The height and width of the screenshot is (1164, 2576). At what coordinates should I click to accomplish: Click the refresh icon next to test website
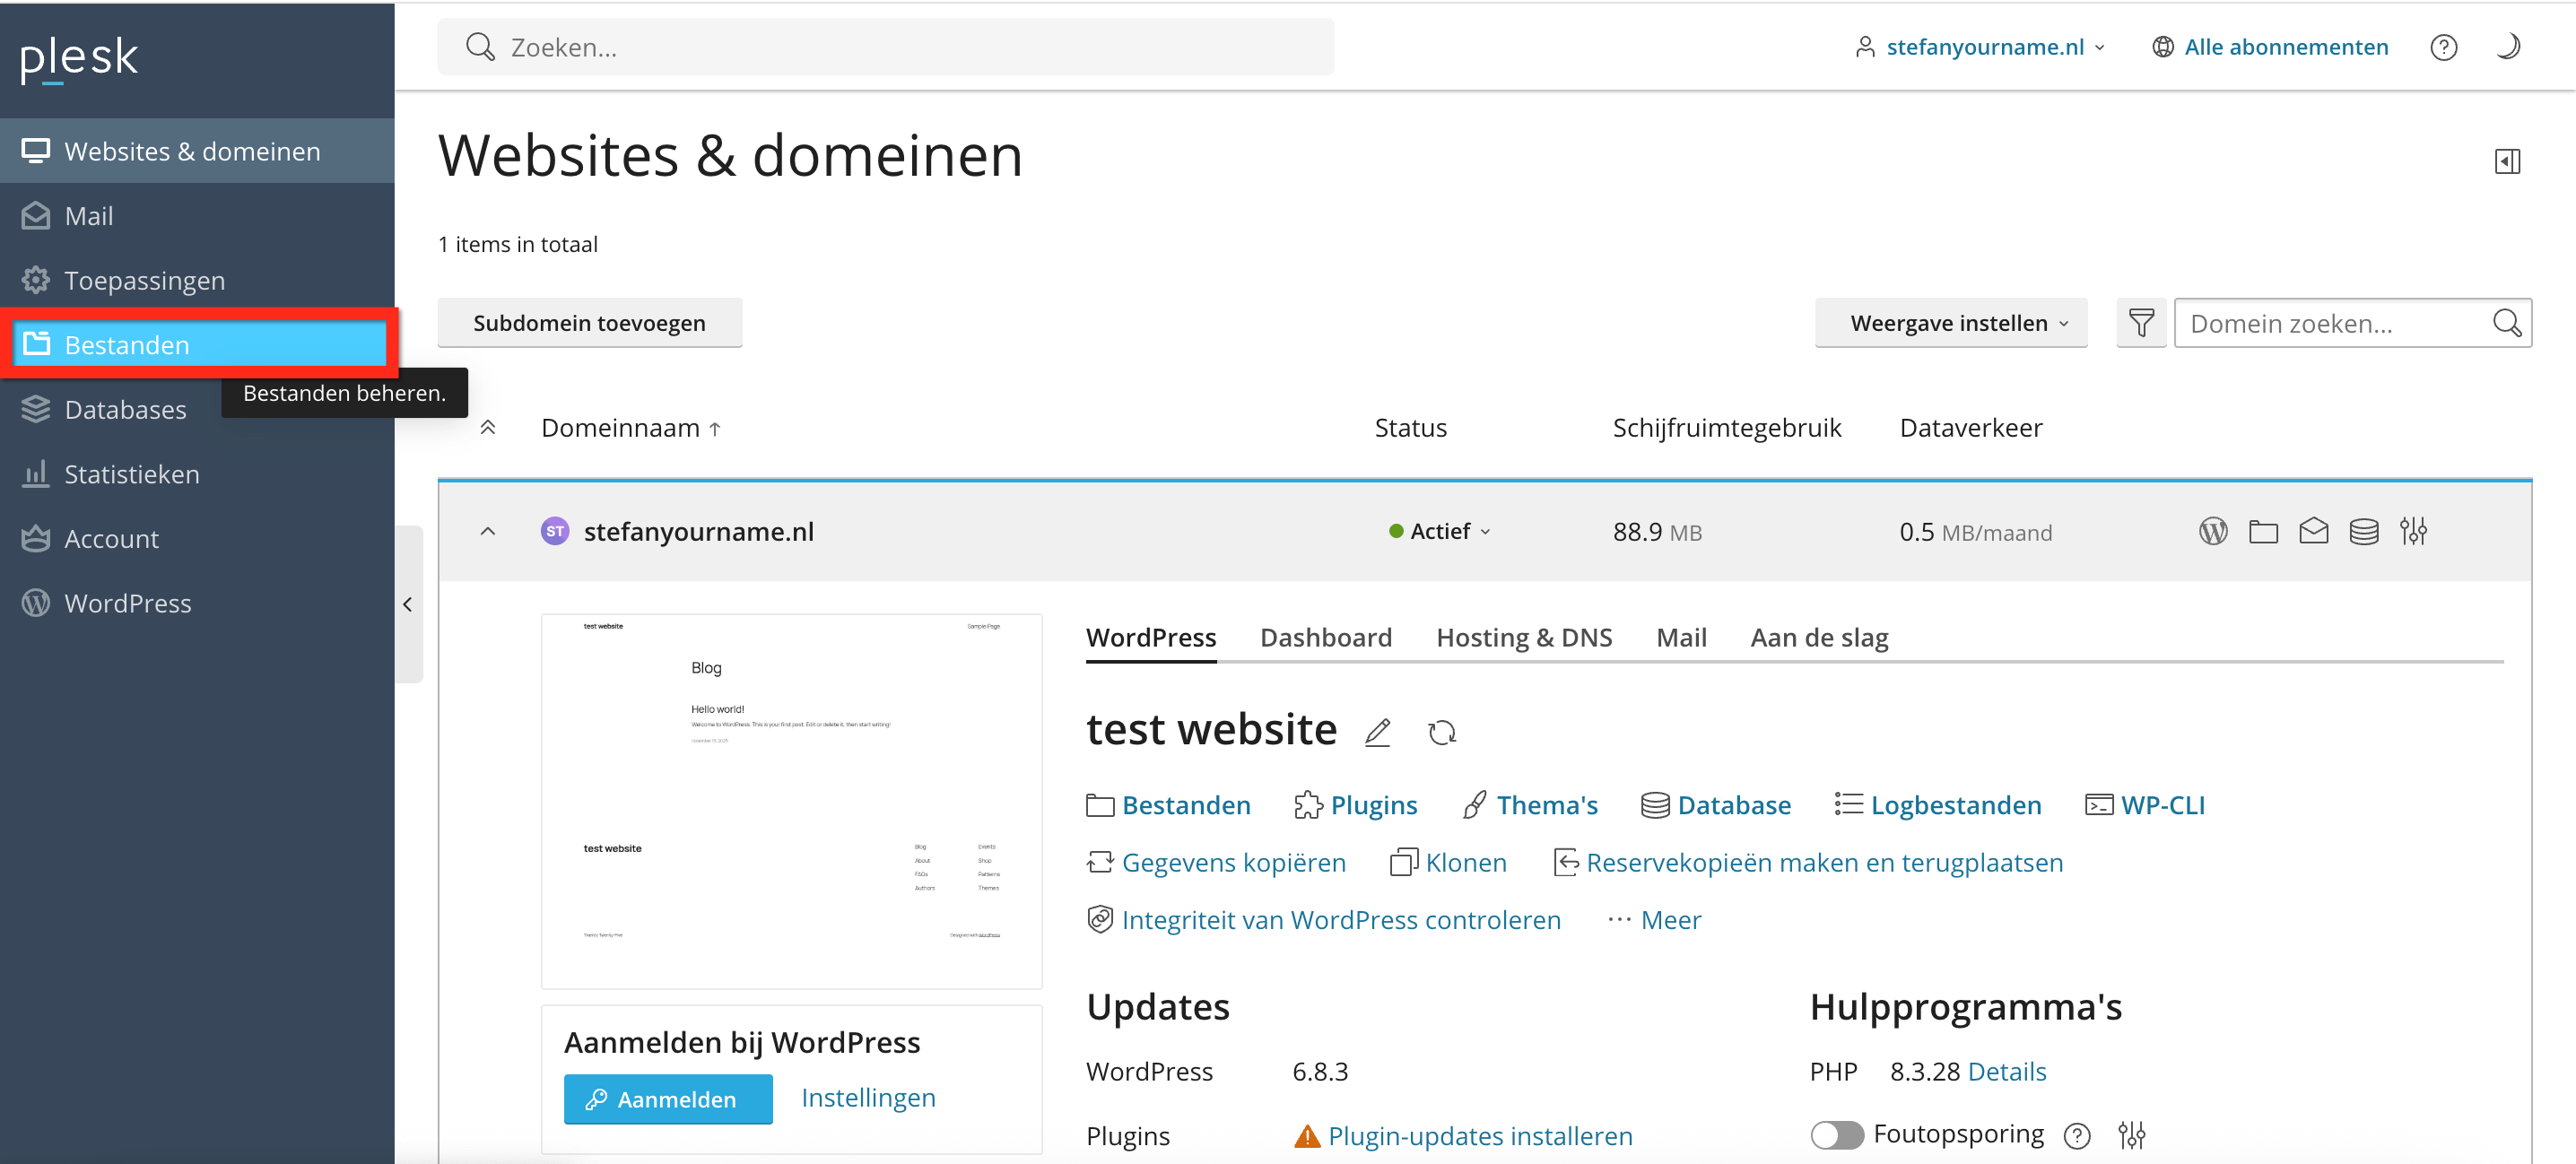click(x=1441, y=732)
